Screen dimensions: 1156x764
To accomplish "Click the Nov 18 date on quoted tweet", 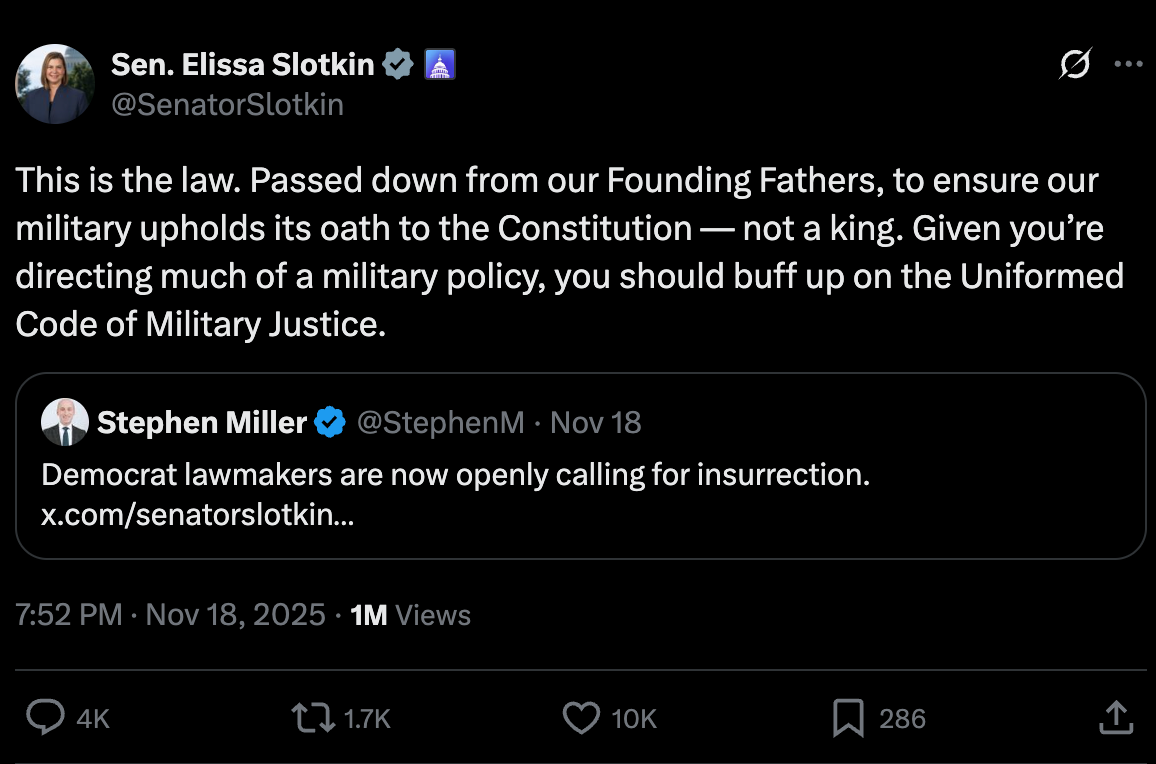I will pos(595,422).
